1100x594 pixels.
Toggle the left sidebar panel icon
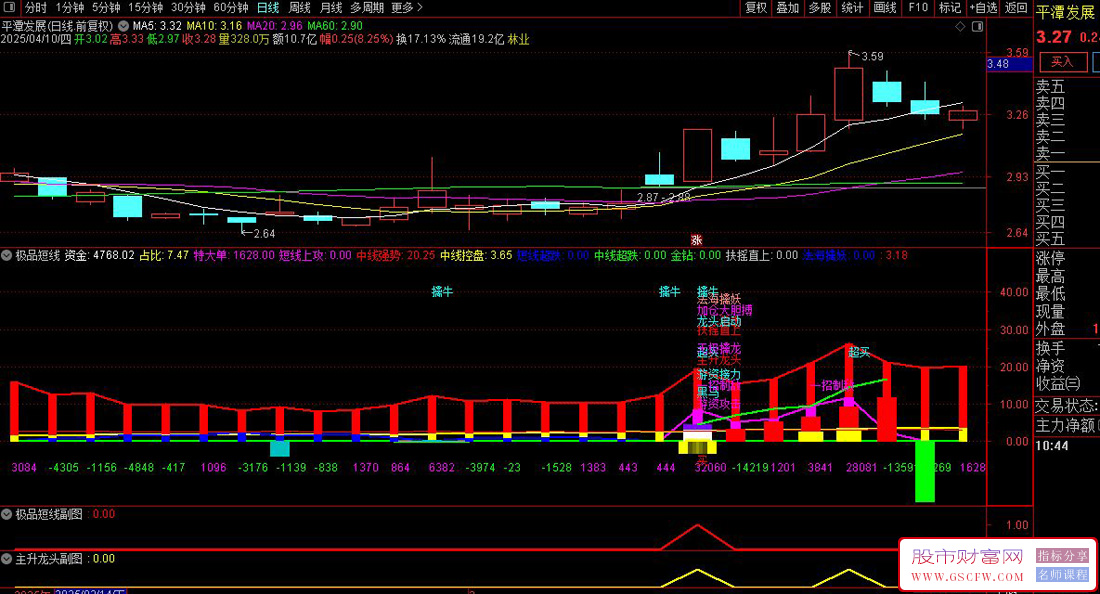(9, 8)
